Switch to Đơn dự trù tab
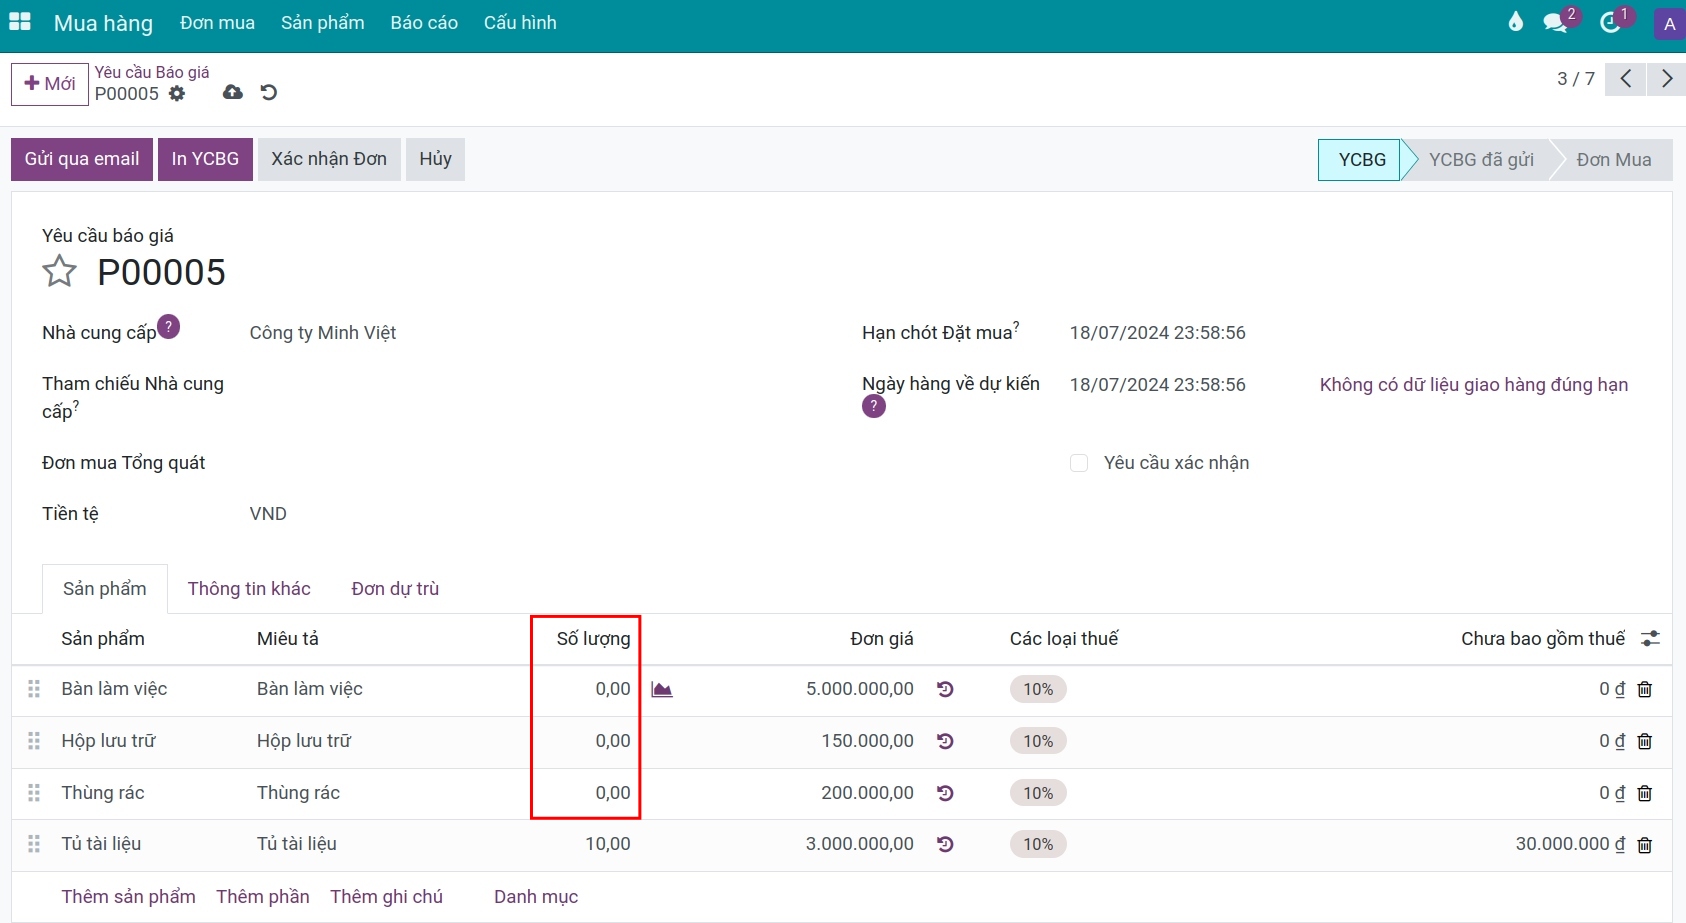 point(395,589)
